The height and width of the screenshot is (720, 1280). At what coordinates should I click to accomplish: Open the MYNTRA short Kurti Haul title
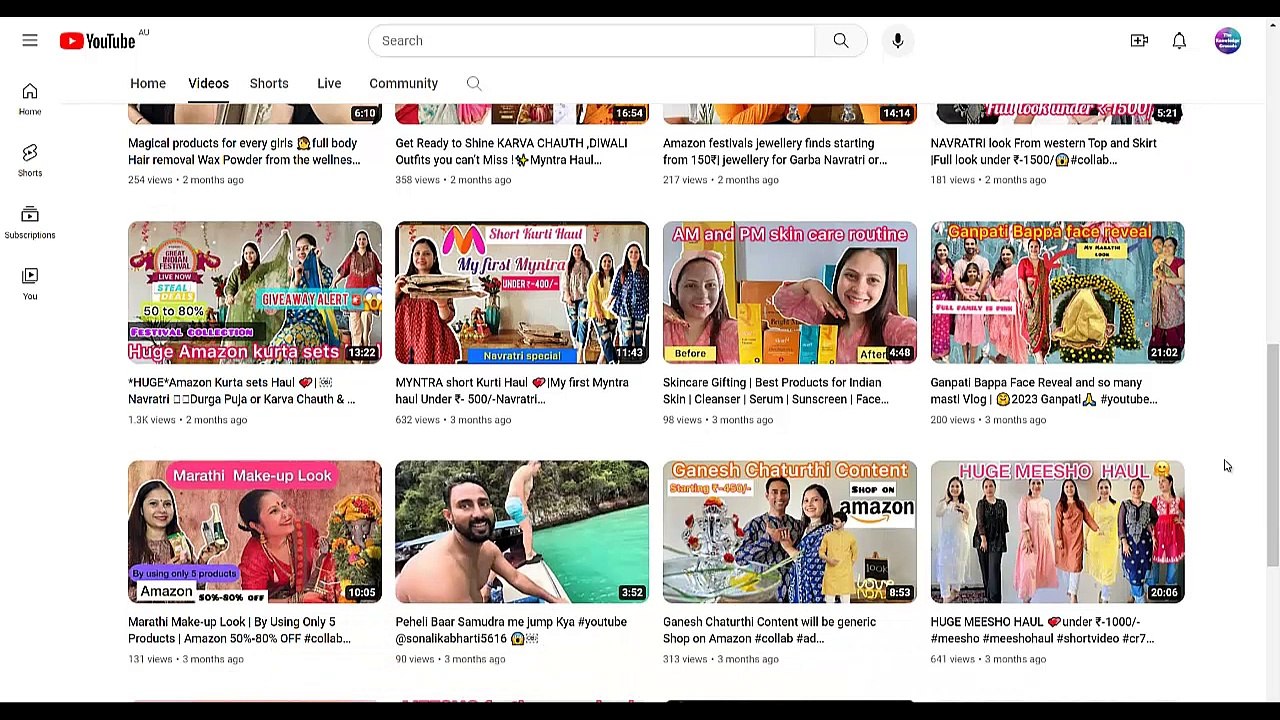point(512,391)
